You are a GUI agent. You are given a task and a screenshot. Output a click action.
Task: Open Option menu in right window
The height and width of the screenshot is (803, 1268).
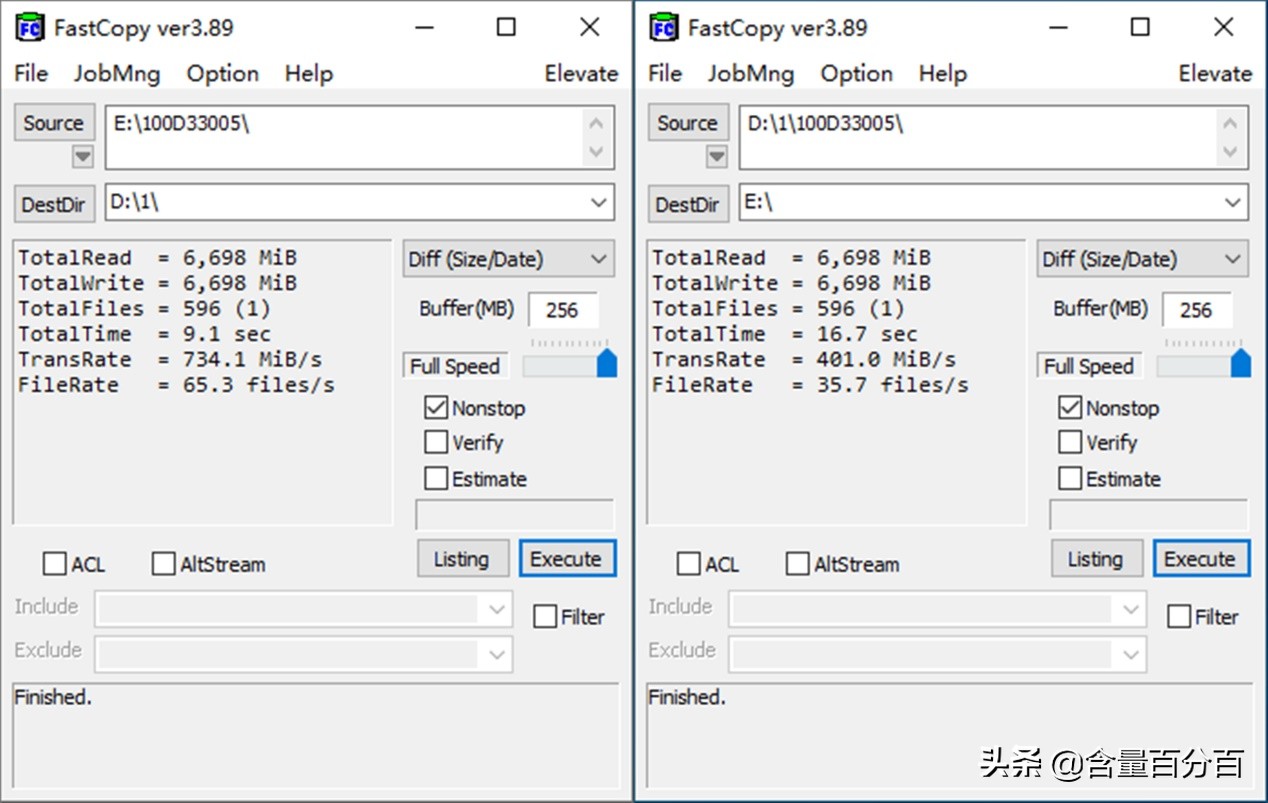pos(856,74)
